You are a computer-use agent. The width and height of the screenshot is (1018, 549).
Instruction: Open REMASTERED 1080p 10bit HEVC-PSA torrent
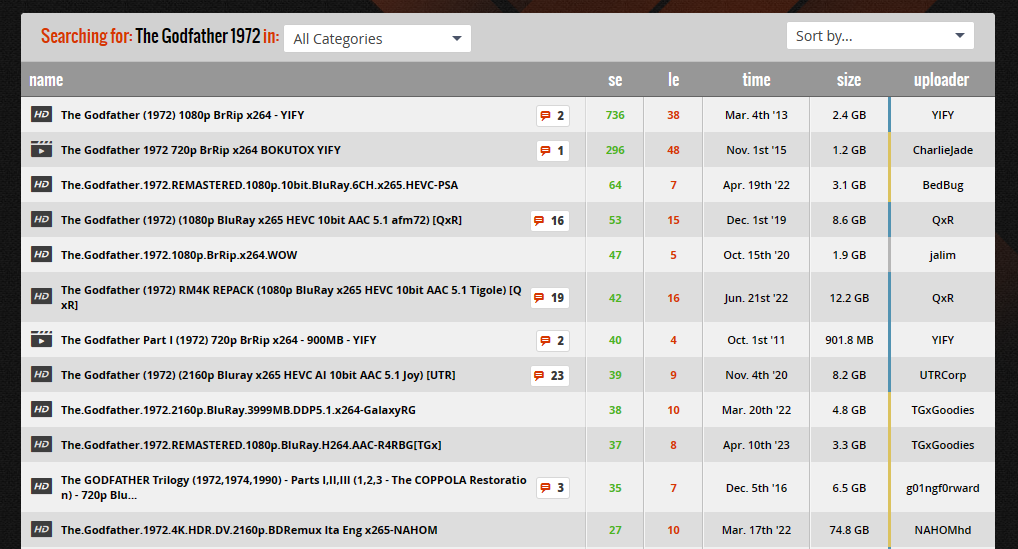pyautogui.click(x=260, y=185)
